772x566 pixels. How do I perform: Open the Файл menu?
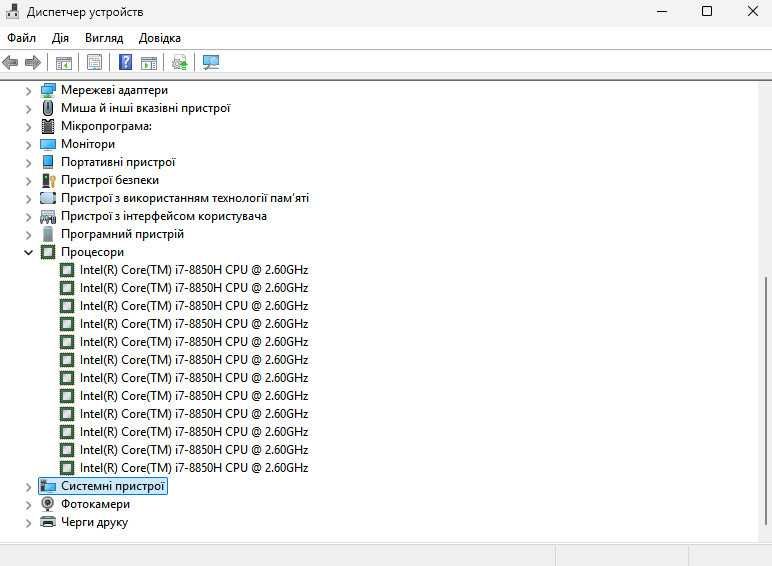point(21,38)
